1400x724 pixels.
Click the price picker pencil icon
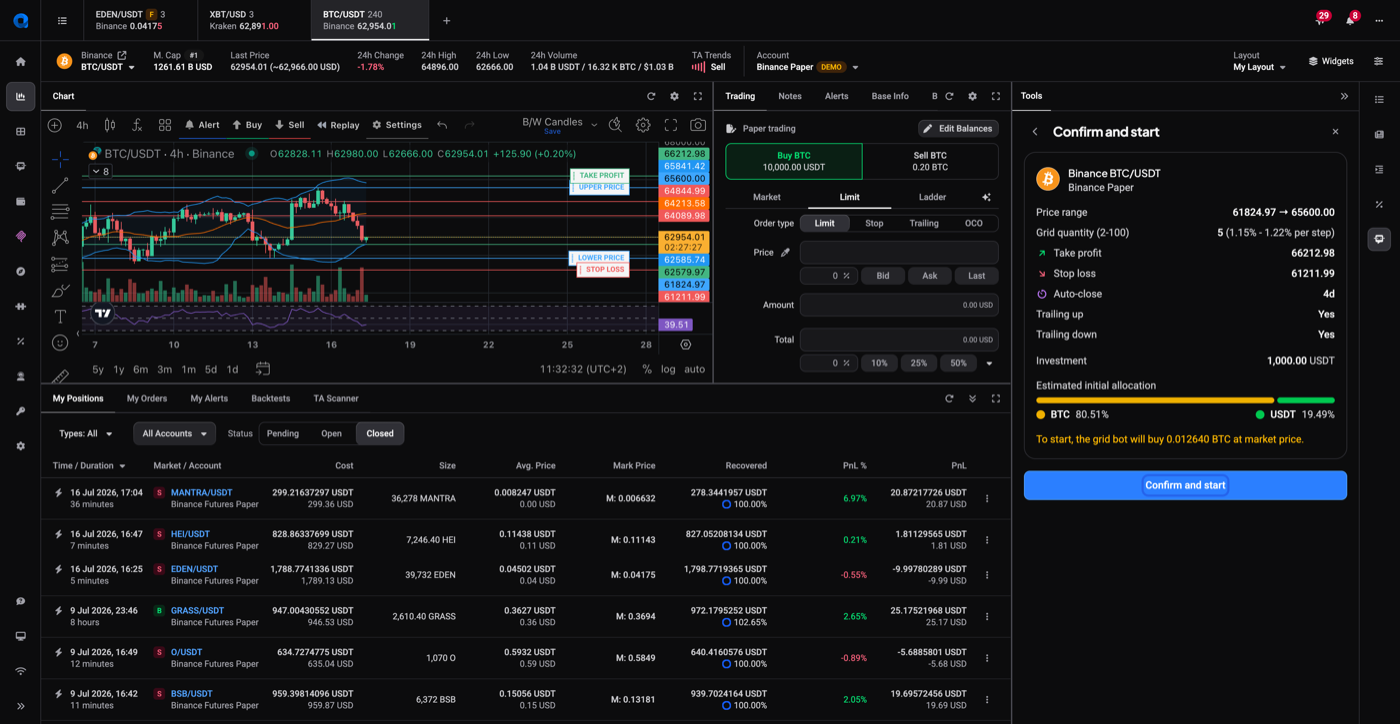coord(786,252)
